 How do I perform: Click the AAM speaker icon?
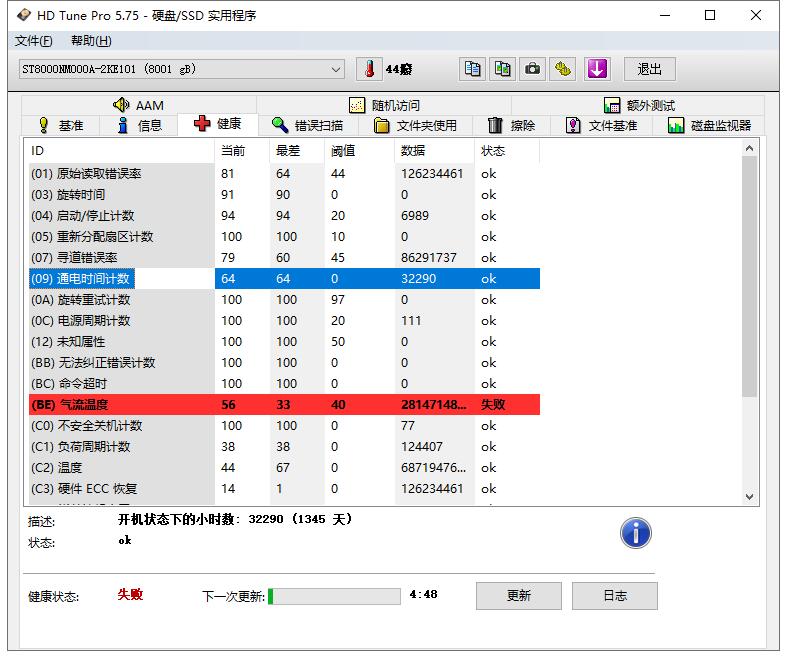(x=121, y=105)
